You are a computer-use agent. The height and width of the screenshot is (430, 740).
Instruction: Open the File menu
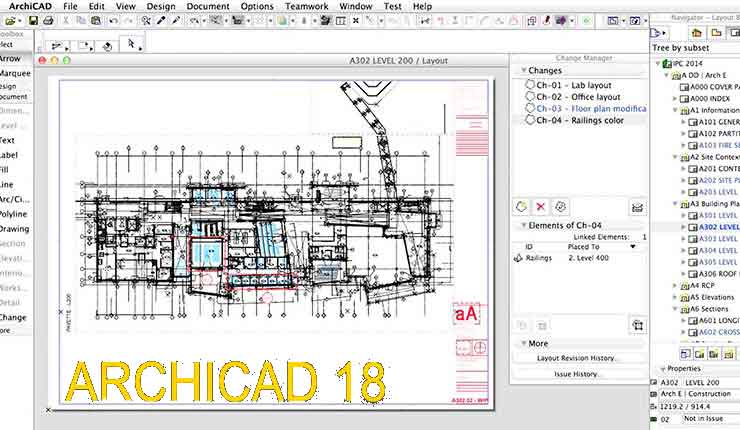pyautogui.click(x=70, y=6)
